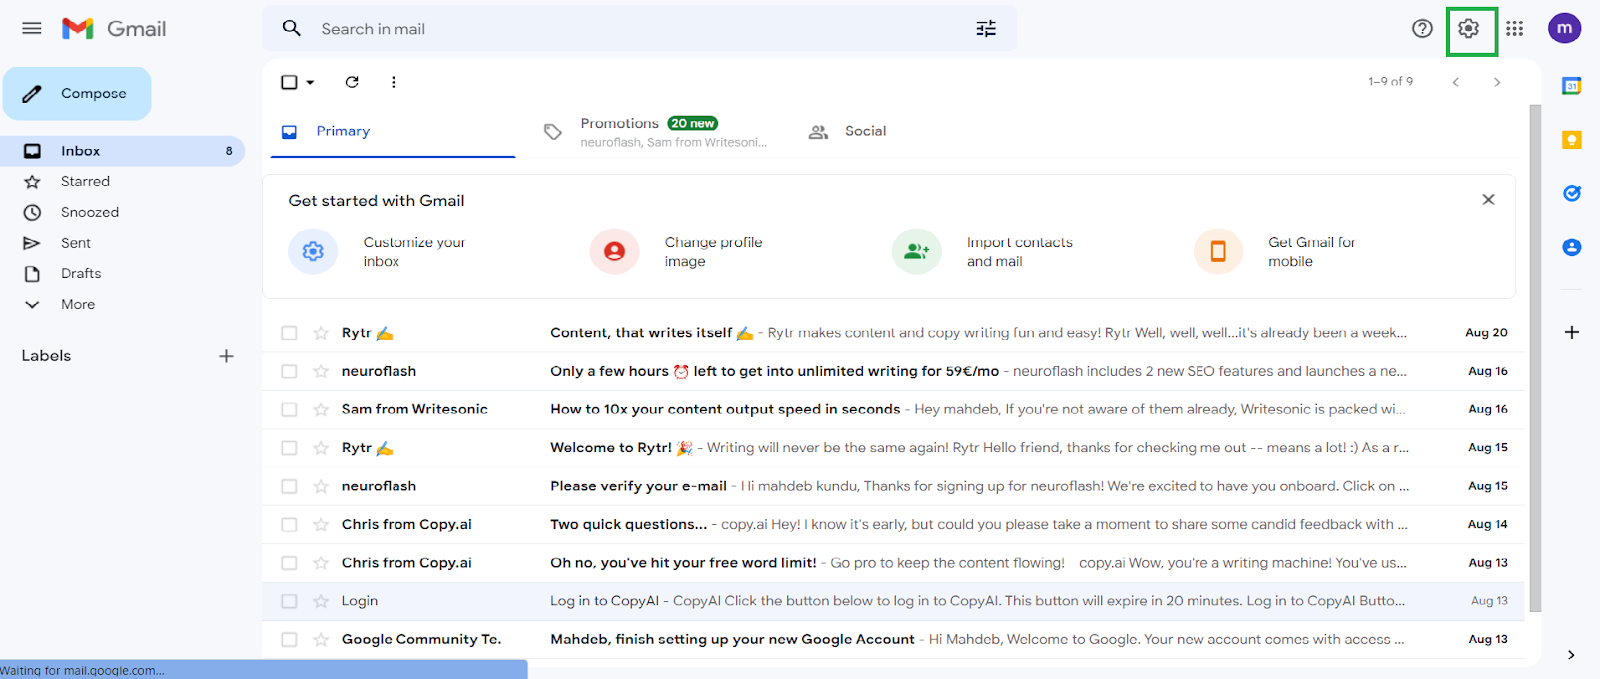Select Google Community Team email checkbox
The width and height of the screenshot is (1600, 679).
point(289,639)
